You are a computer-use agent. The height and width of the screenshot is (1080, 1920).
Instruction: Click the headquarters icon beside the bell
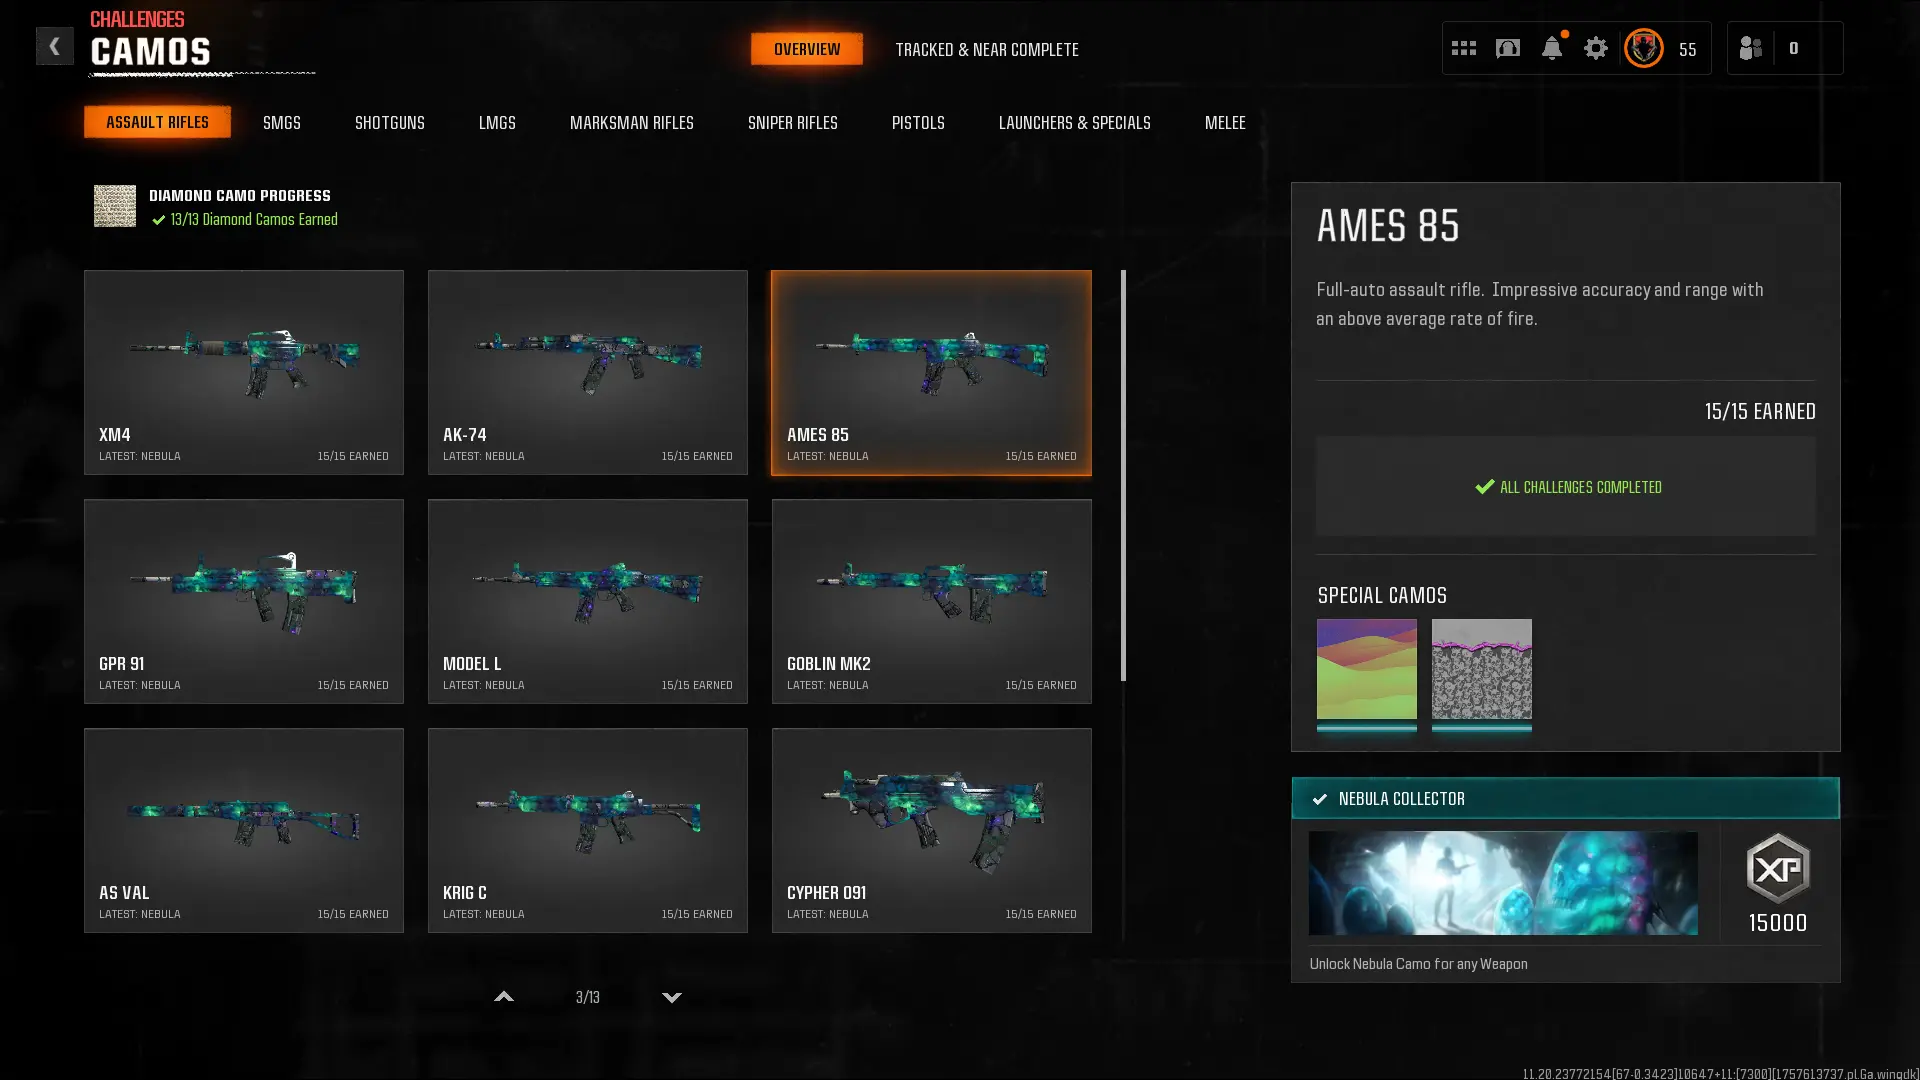click(x=1507, y=48)
